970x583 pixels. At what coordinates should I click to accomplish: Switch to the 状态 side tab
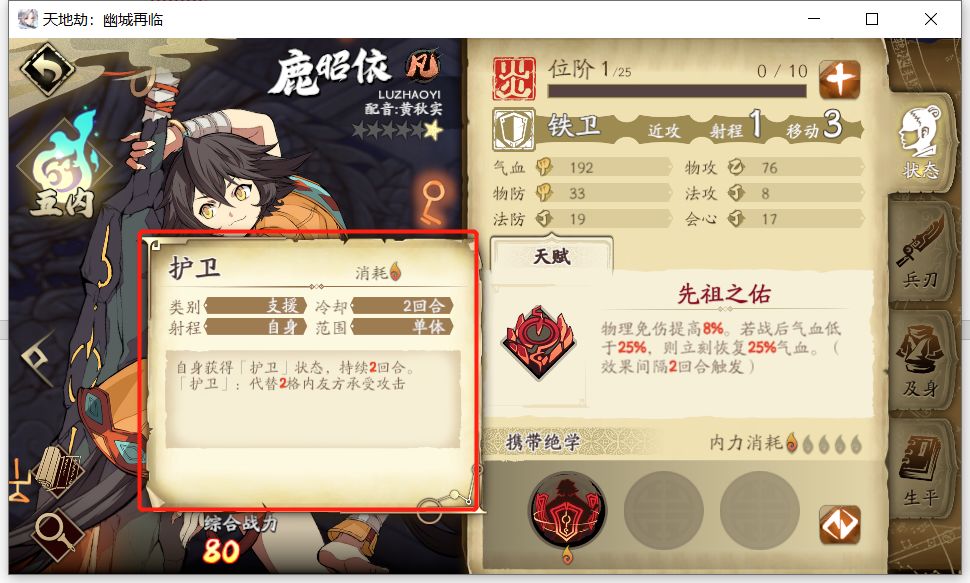(921, 143)
